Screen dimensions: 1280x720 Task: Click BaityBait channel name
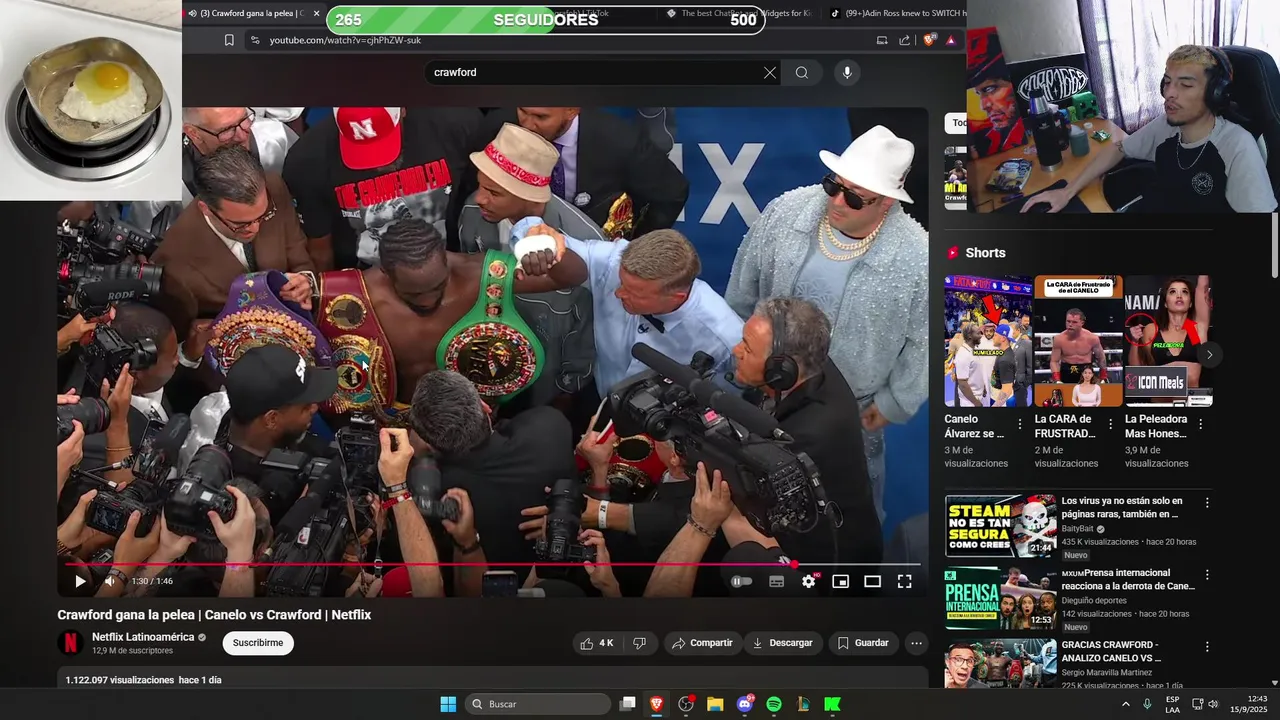coord(1077,528)
